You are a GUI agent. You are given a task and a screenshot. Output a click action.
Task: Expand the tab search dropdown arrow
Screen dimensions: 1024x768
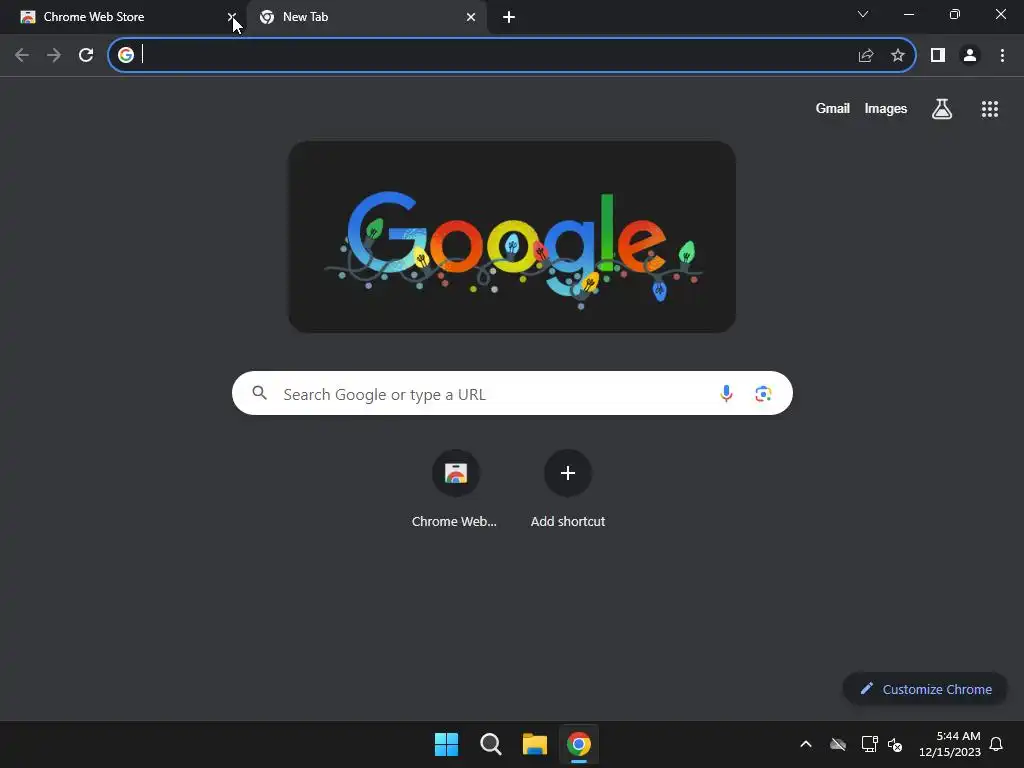click(863, 14)
